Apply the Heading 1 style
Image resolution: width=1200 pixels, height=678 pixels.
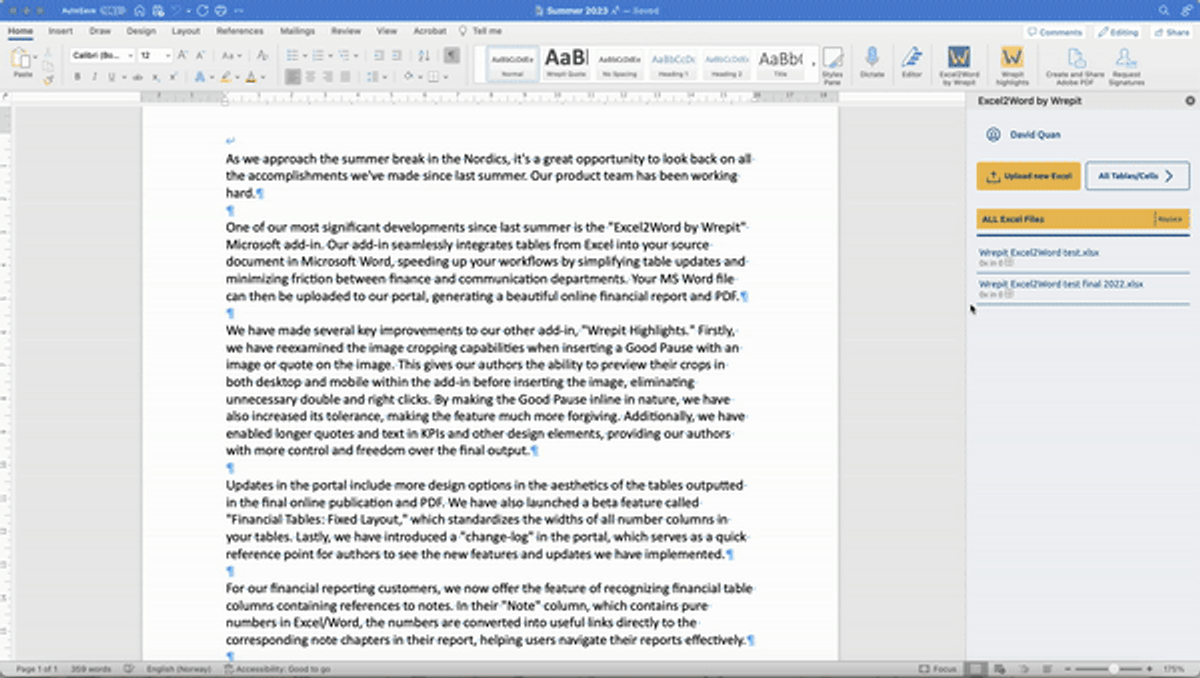(672, 64)
